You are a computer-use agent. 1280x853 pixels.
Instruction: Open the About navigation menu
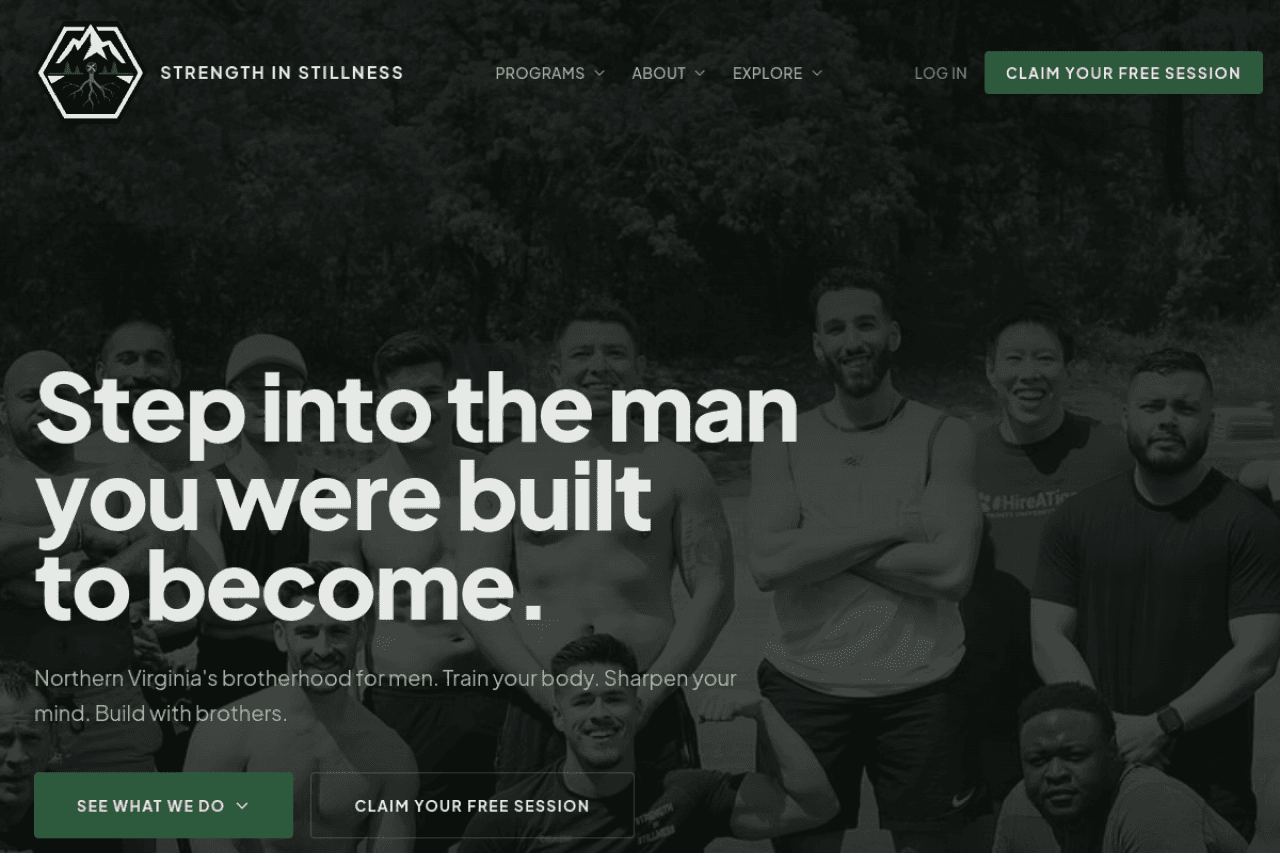[x=668, y=73]
